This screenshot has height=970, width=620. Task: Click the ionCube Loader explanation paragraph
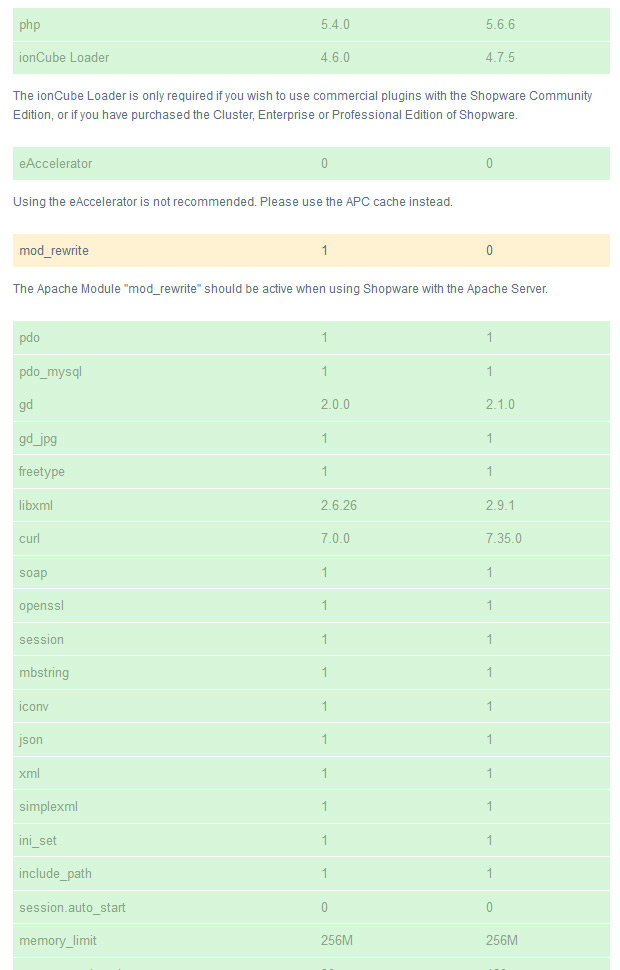(x=303, y=105)
